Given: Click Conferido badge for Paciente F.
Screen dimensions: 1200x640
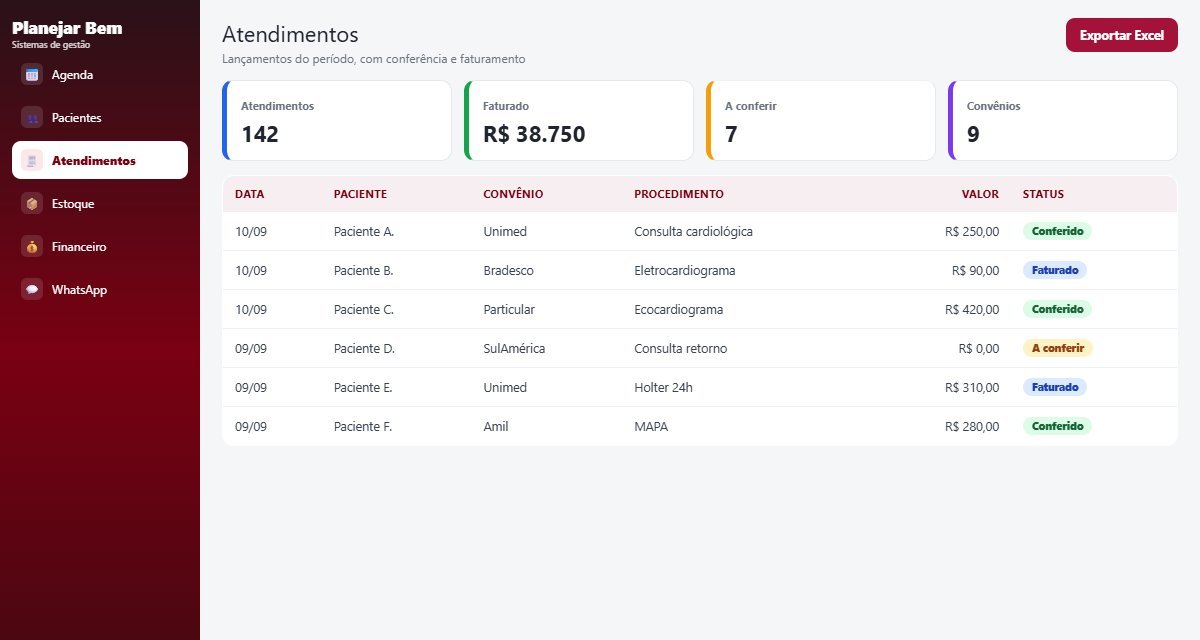Looking at the screenshot, I should click(x=1057, y=426).
